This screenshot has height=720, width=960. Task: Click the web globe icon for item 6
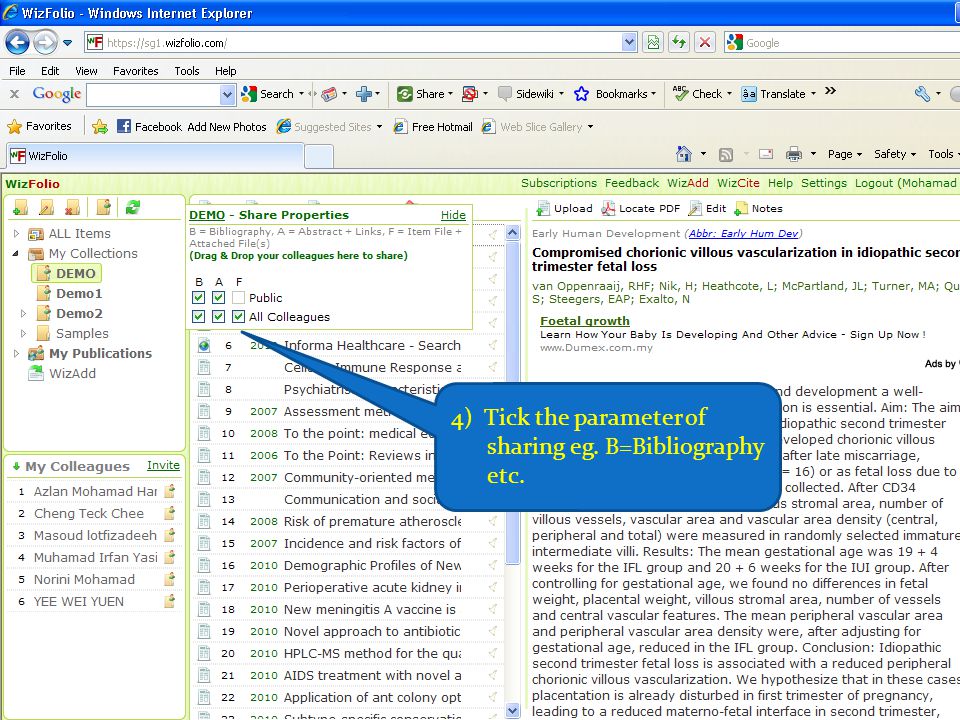(x=204, y=345)
